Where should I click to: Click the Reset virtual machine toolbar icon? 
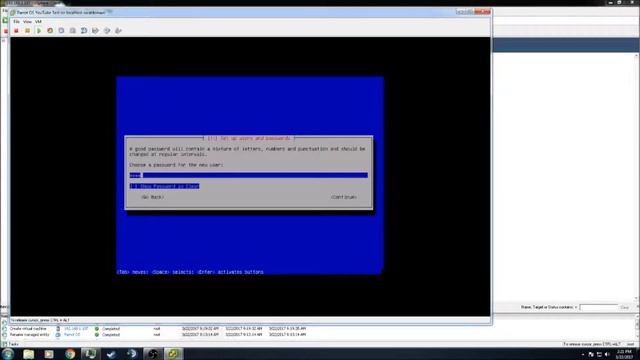pos(50,31)
